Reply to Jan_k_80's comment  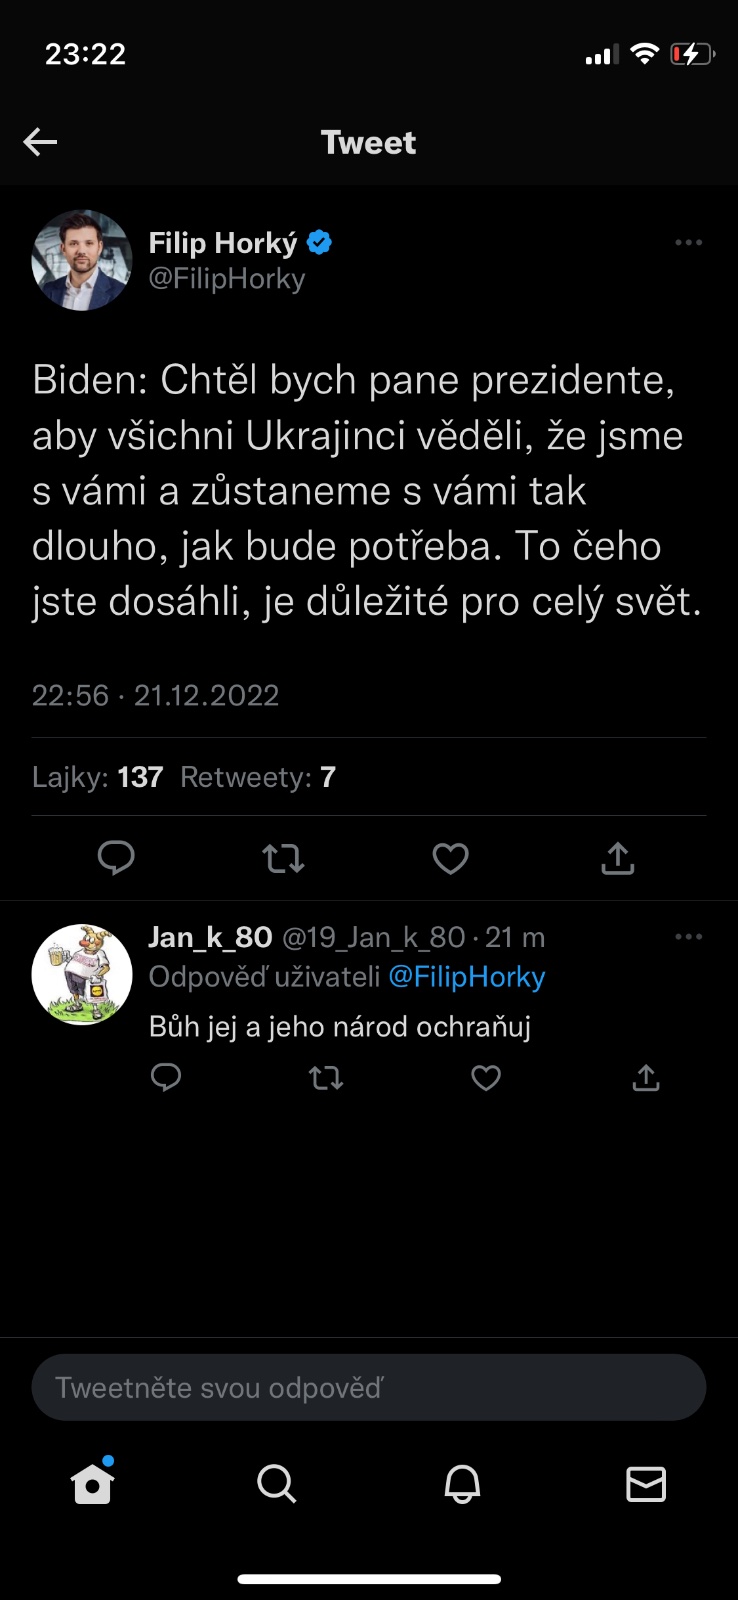point(166,1078)
